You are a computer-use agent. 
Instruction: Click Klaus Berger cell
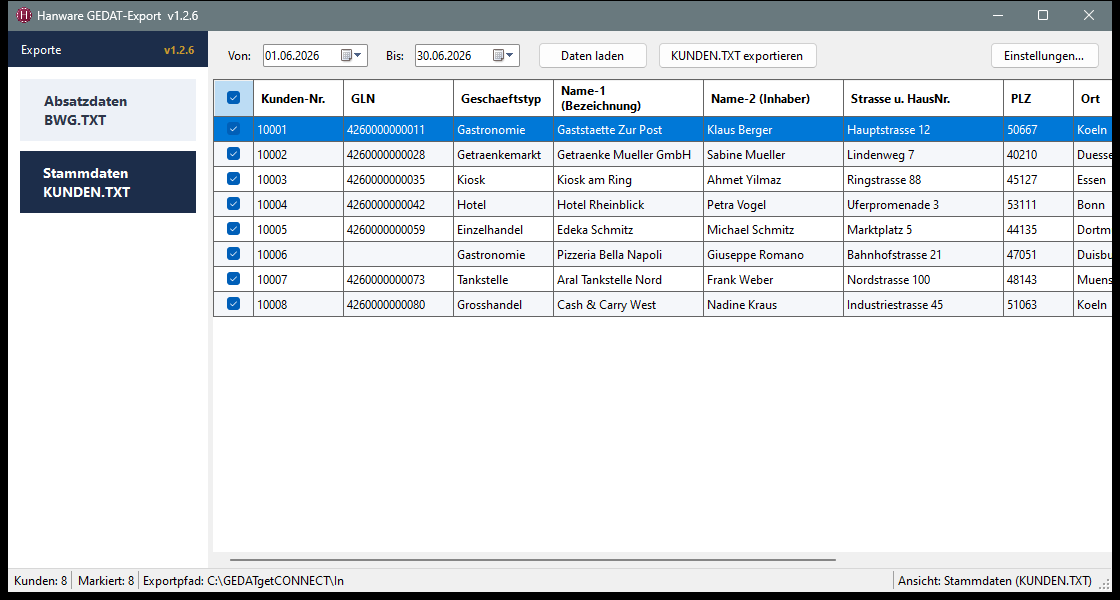[x=774, y=130]
